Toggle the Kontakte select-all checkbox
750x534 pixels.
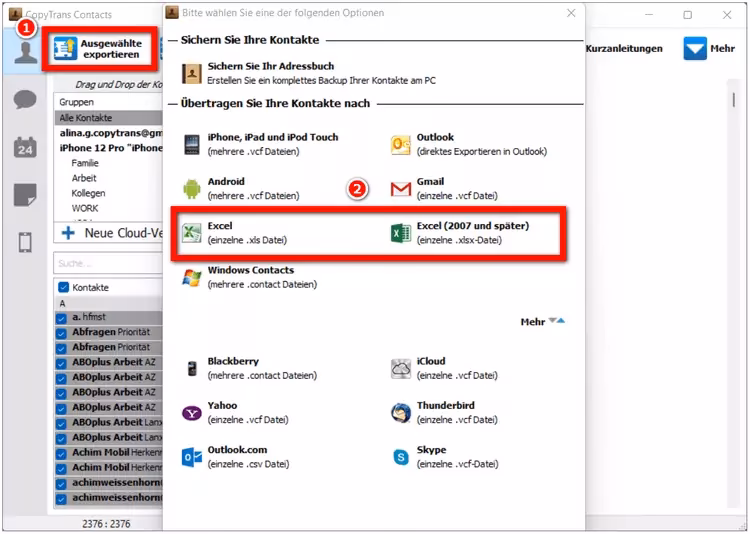tap(63, 288)
